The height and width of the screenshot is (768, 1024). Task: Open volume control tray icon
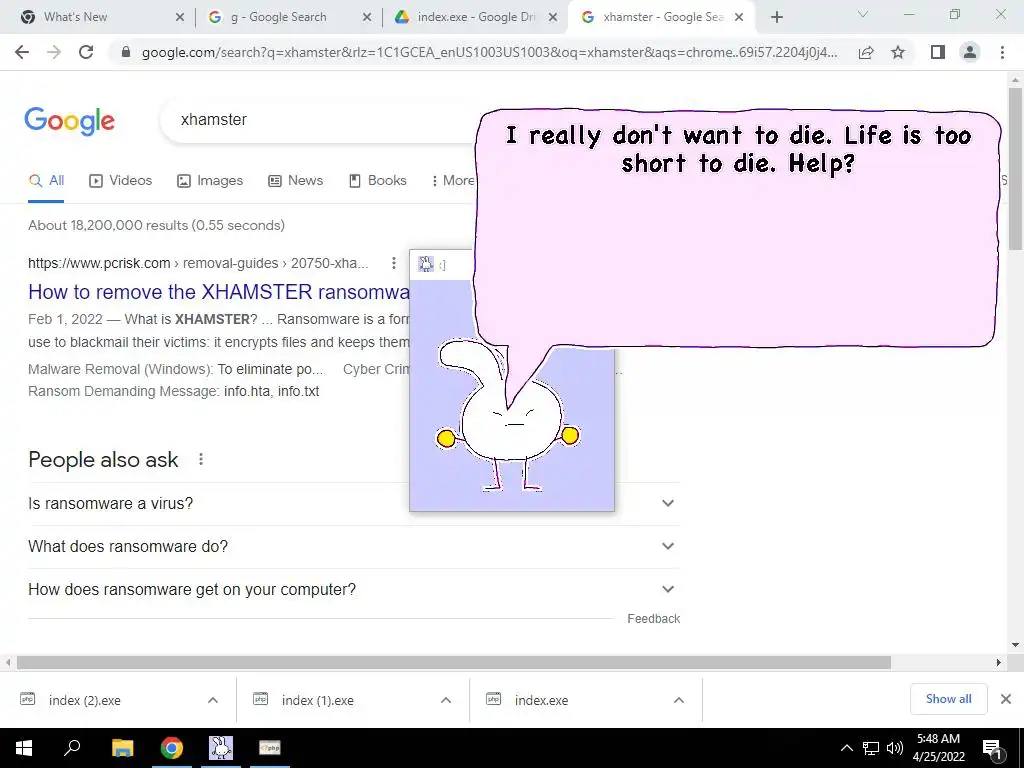pyautogui.click(x=895, y=748)
